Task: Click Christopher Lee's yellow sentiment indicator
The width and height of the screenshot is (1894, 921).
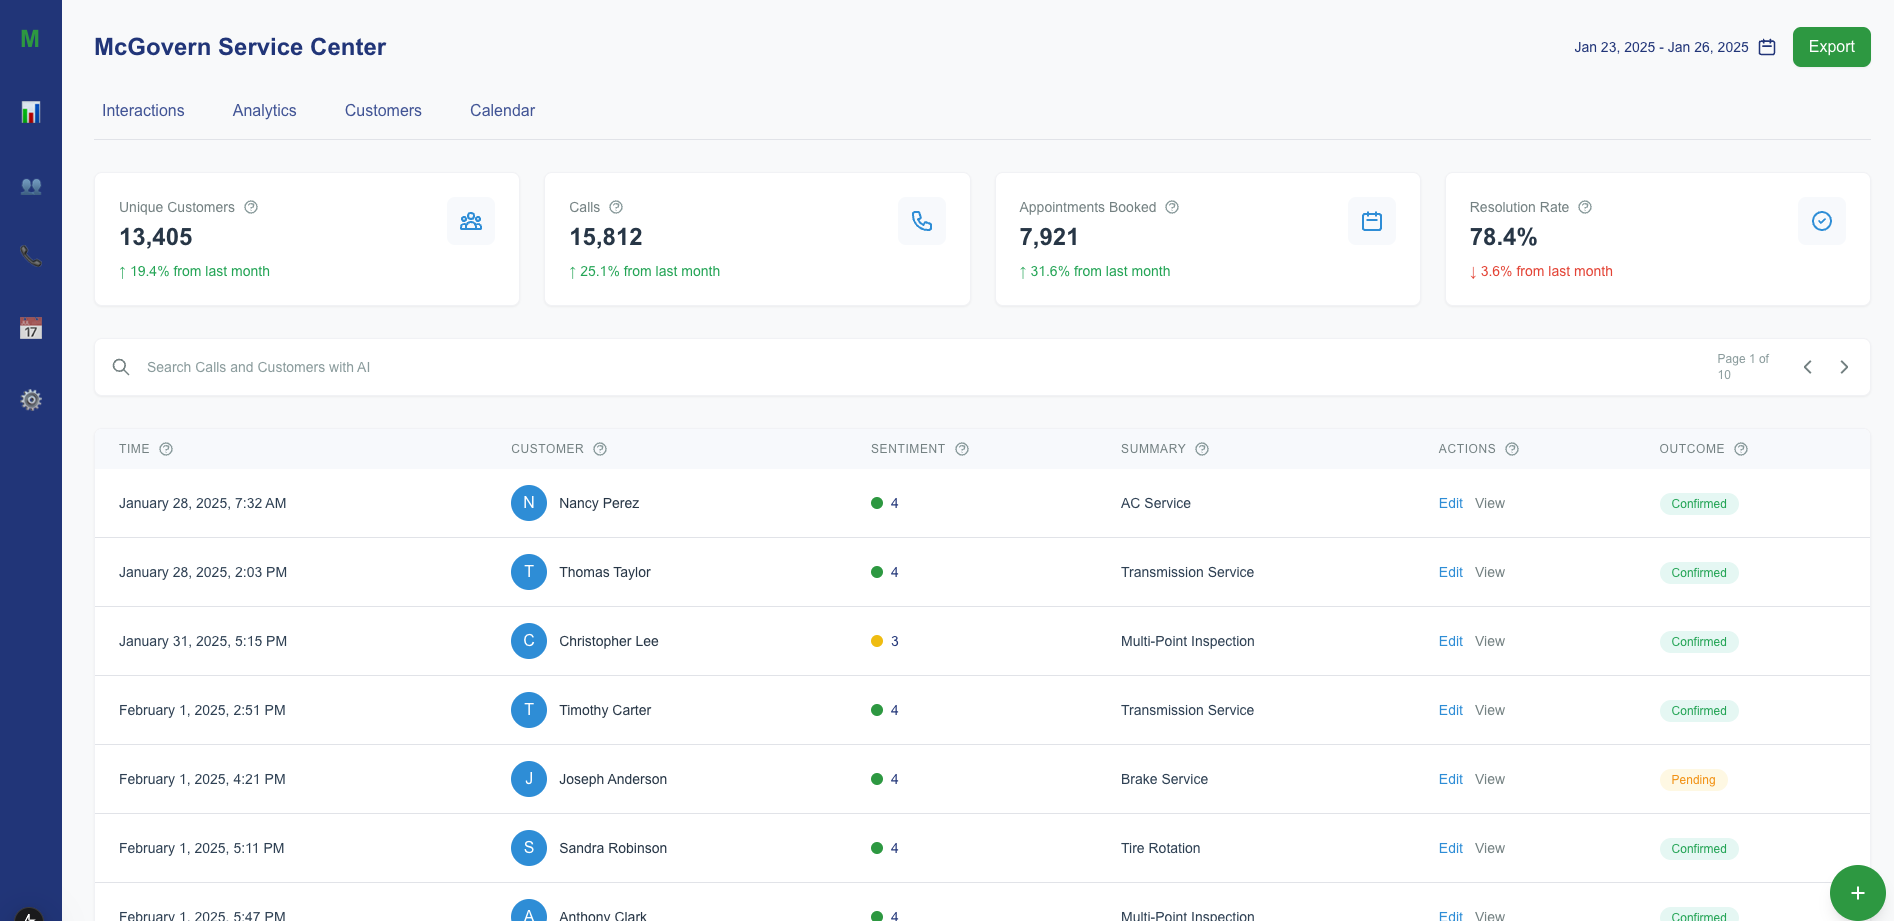Action: (877, 641)
